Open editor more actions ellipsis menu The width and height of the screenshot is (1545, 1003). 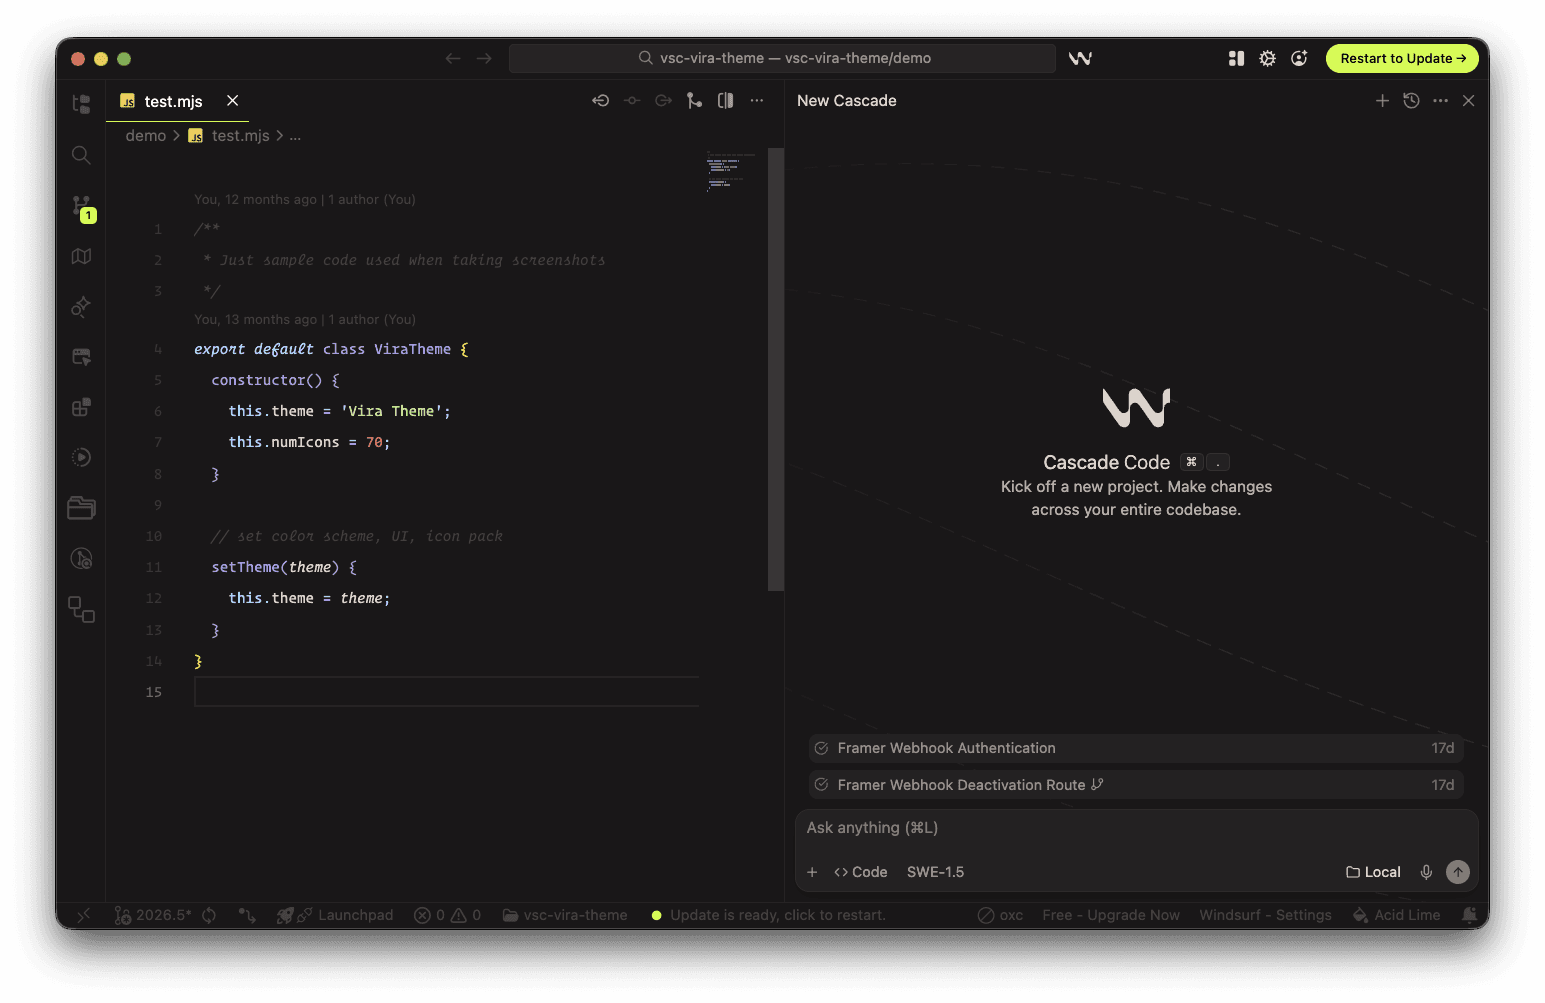coord(757,101)
